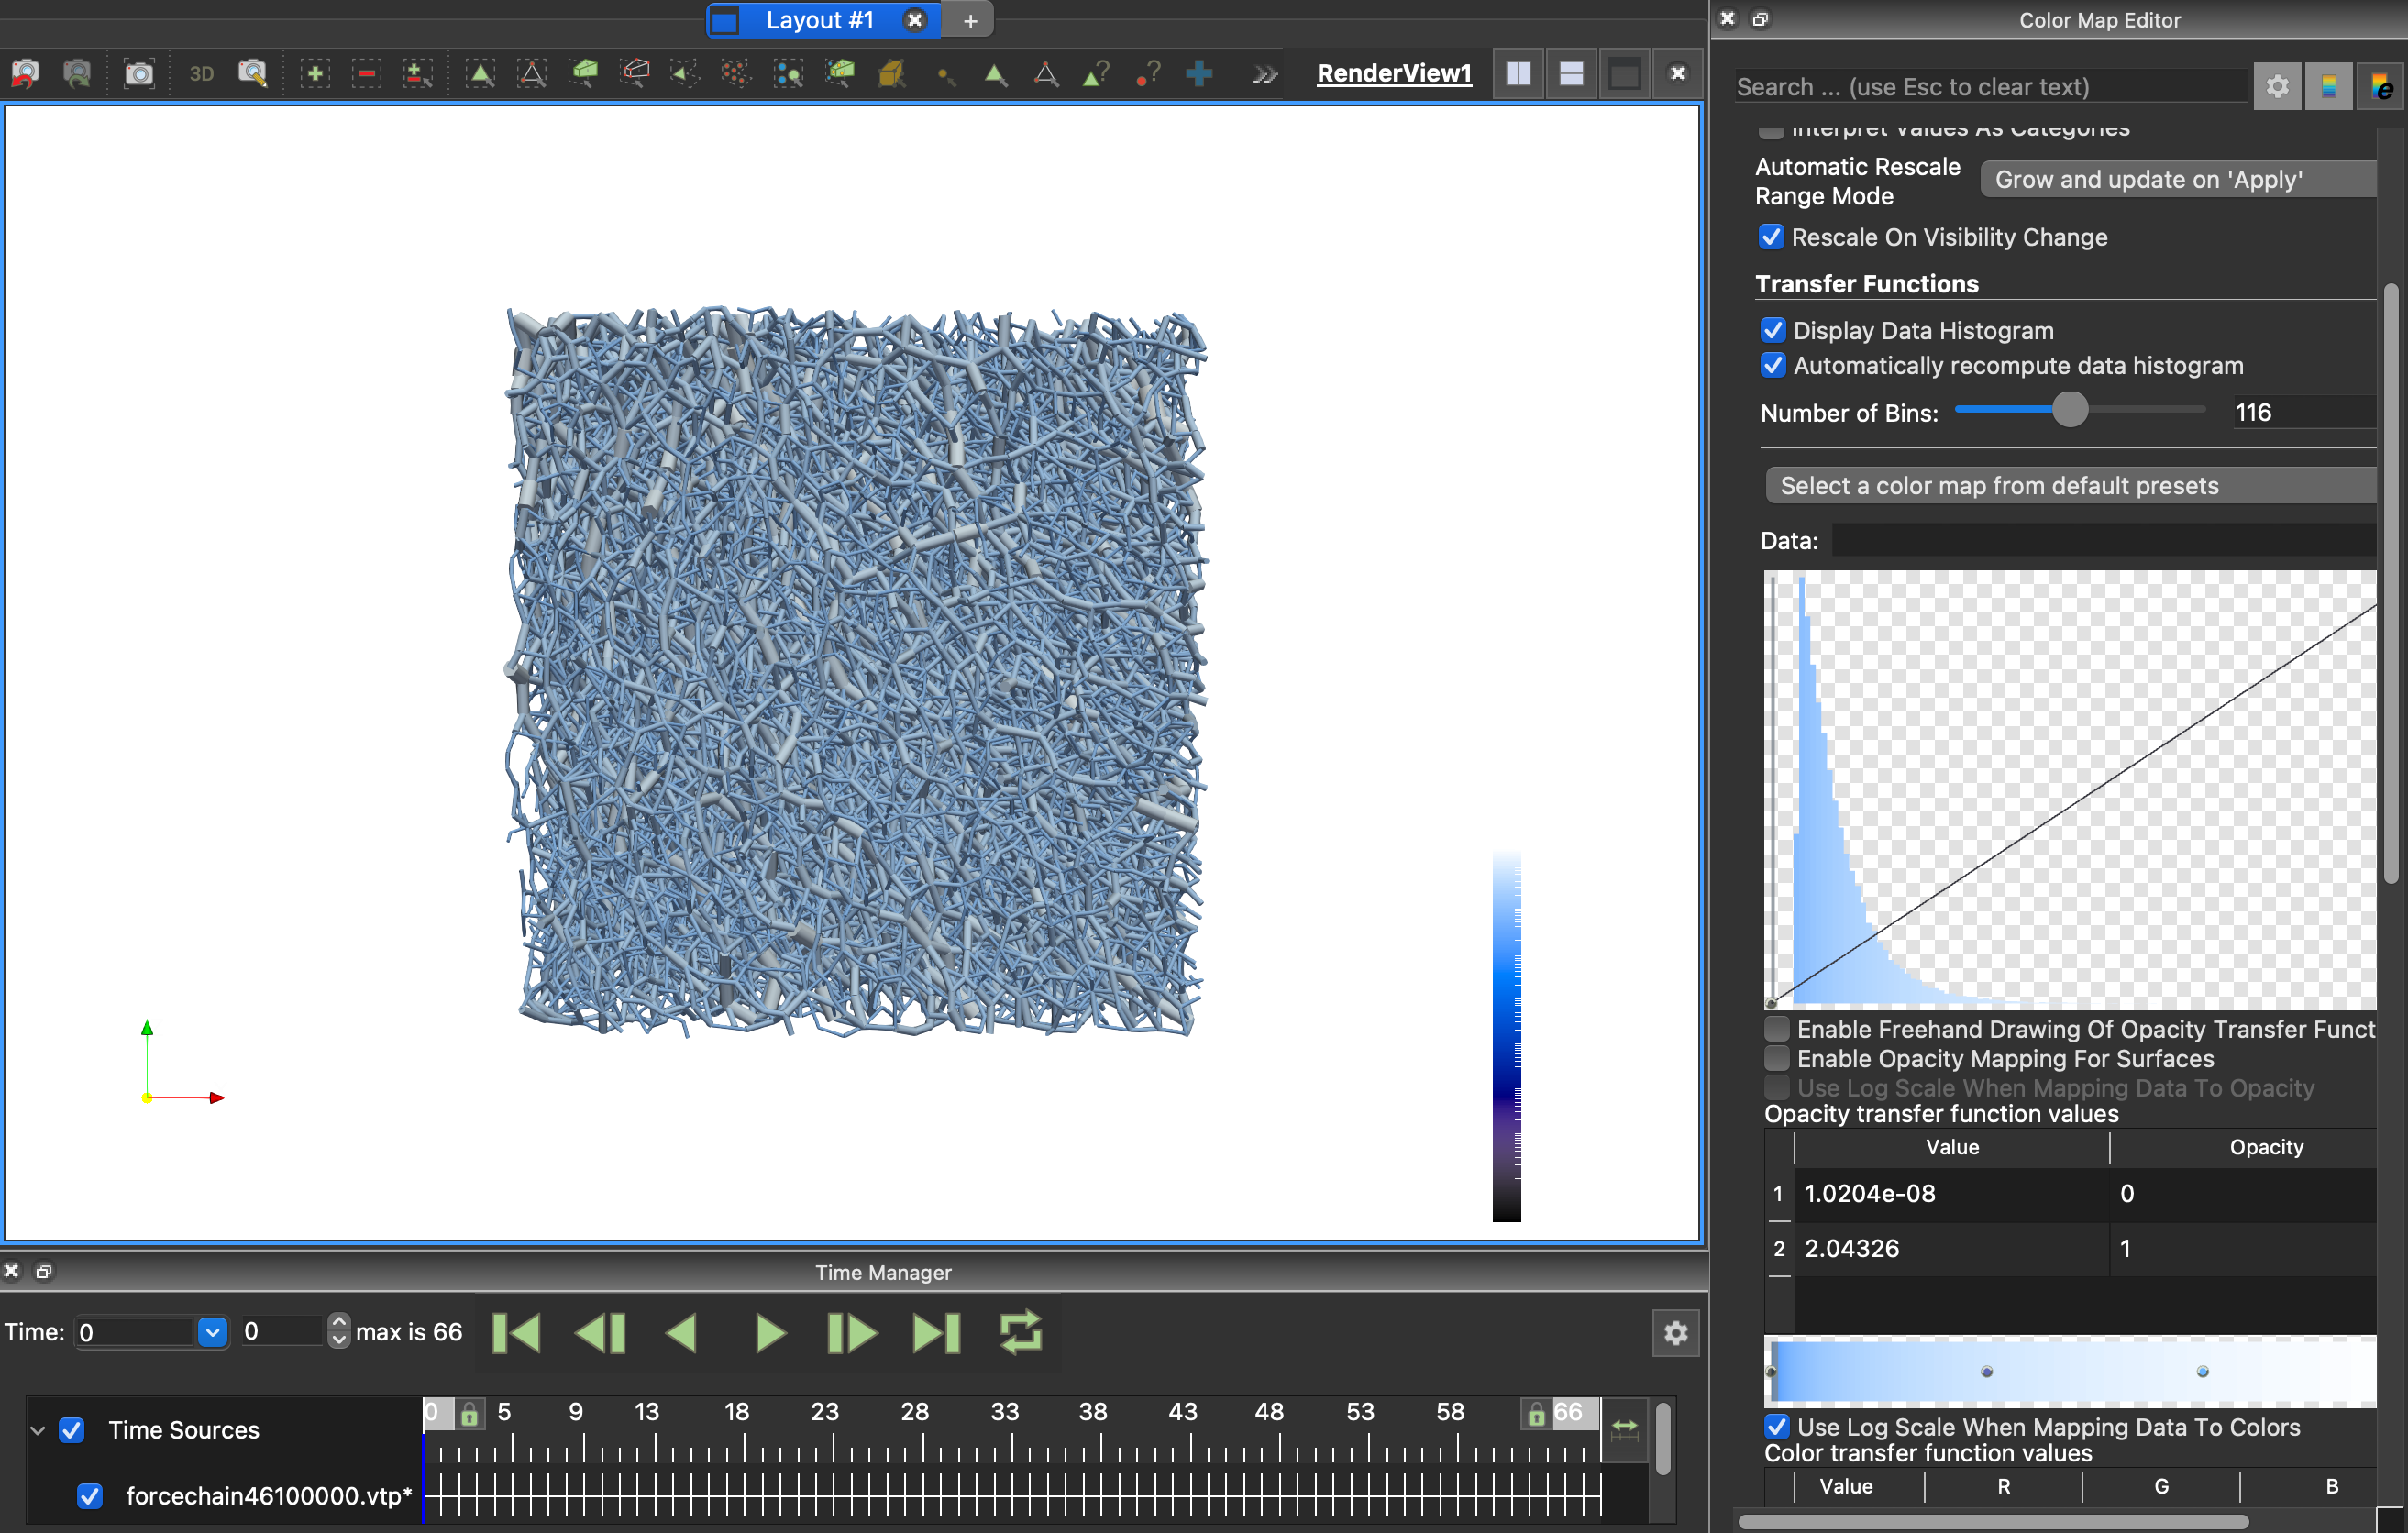Capture a screenshot with the camera icon
Viewport: 2408px width, 1533px height.
[x=138, y=73]
